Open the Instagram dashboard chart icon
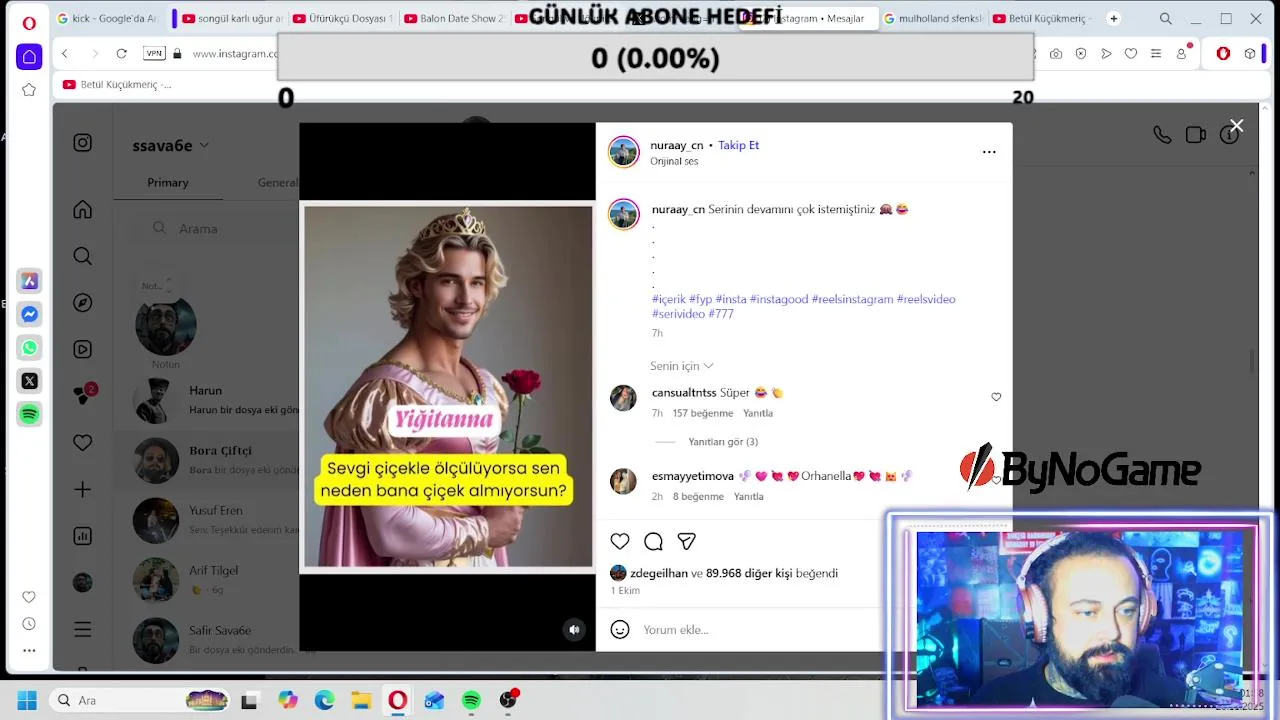The image size is (1280, 720). pyautogui.click(x=83, y=536)
